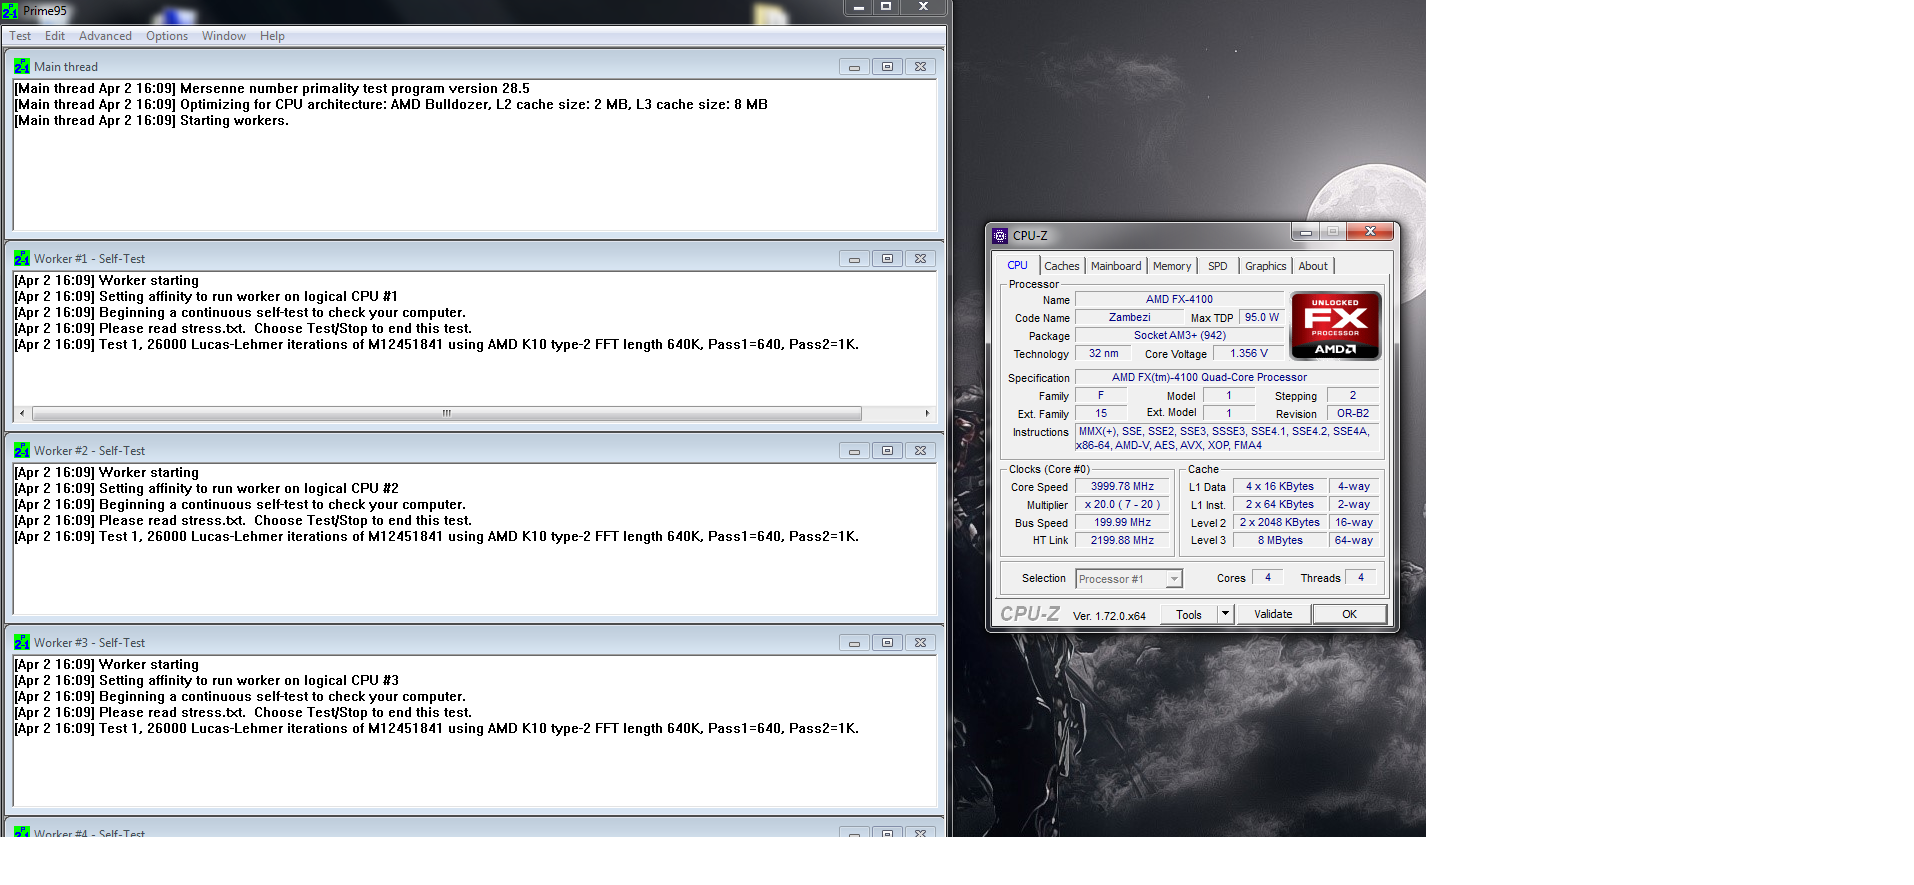Screen dimensions: 1914x885
Task: Maximize the Worker #1 sub-window
Action: click(x=887, y=259)
